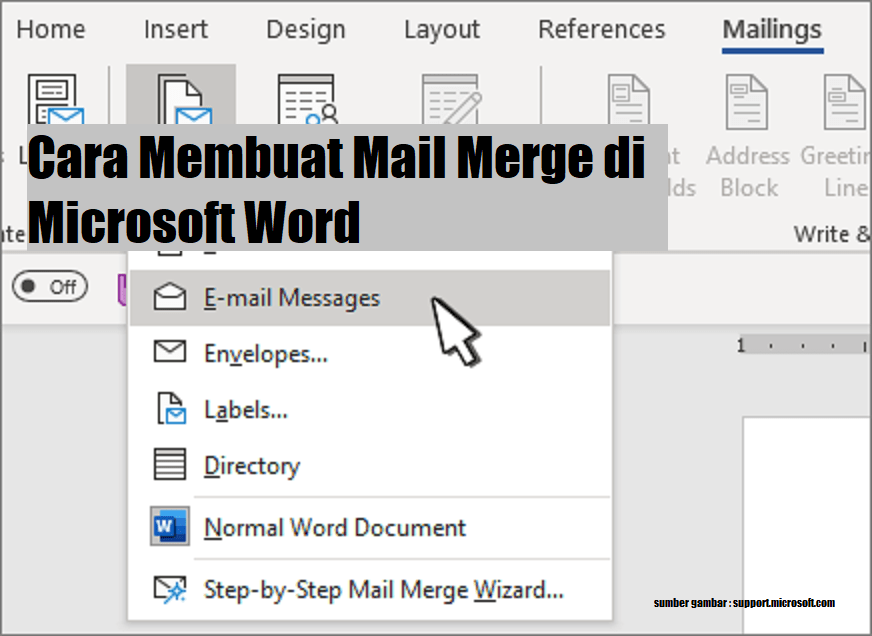Viewport: 872px width, 636px height.
Task: Click the page icon left of Address Block
Action: (x=628, y=100)
